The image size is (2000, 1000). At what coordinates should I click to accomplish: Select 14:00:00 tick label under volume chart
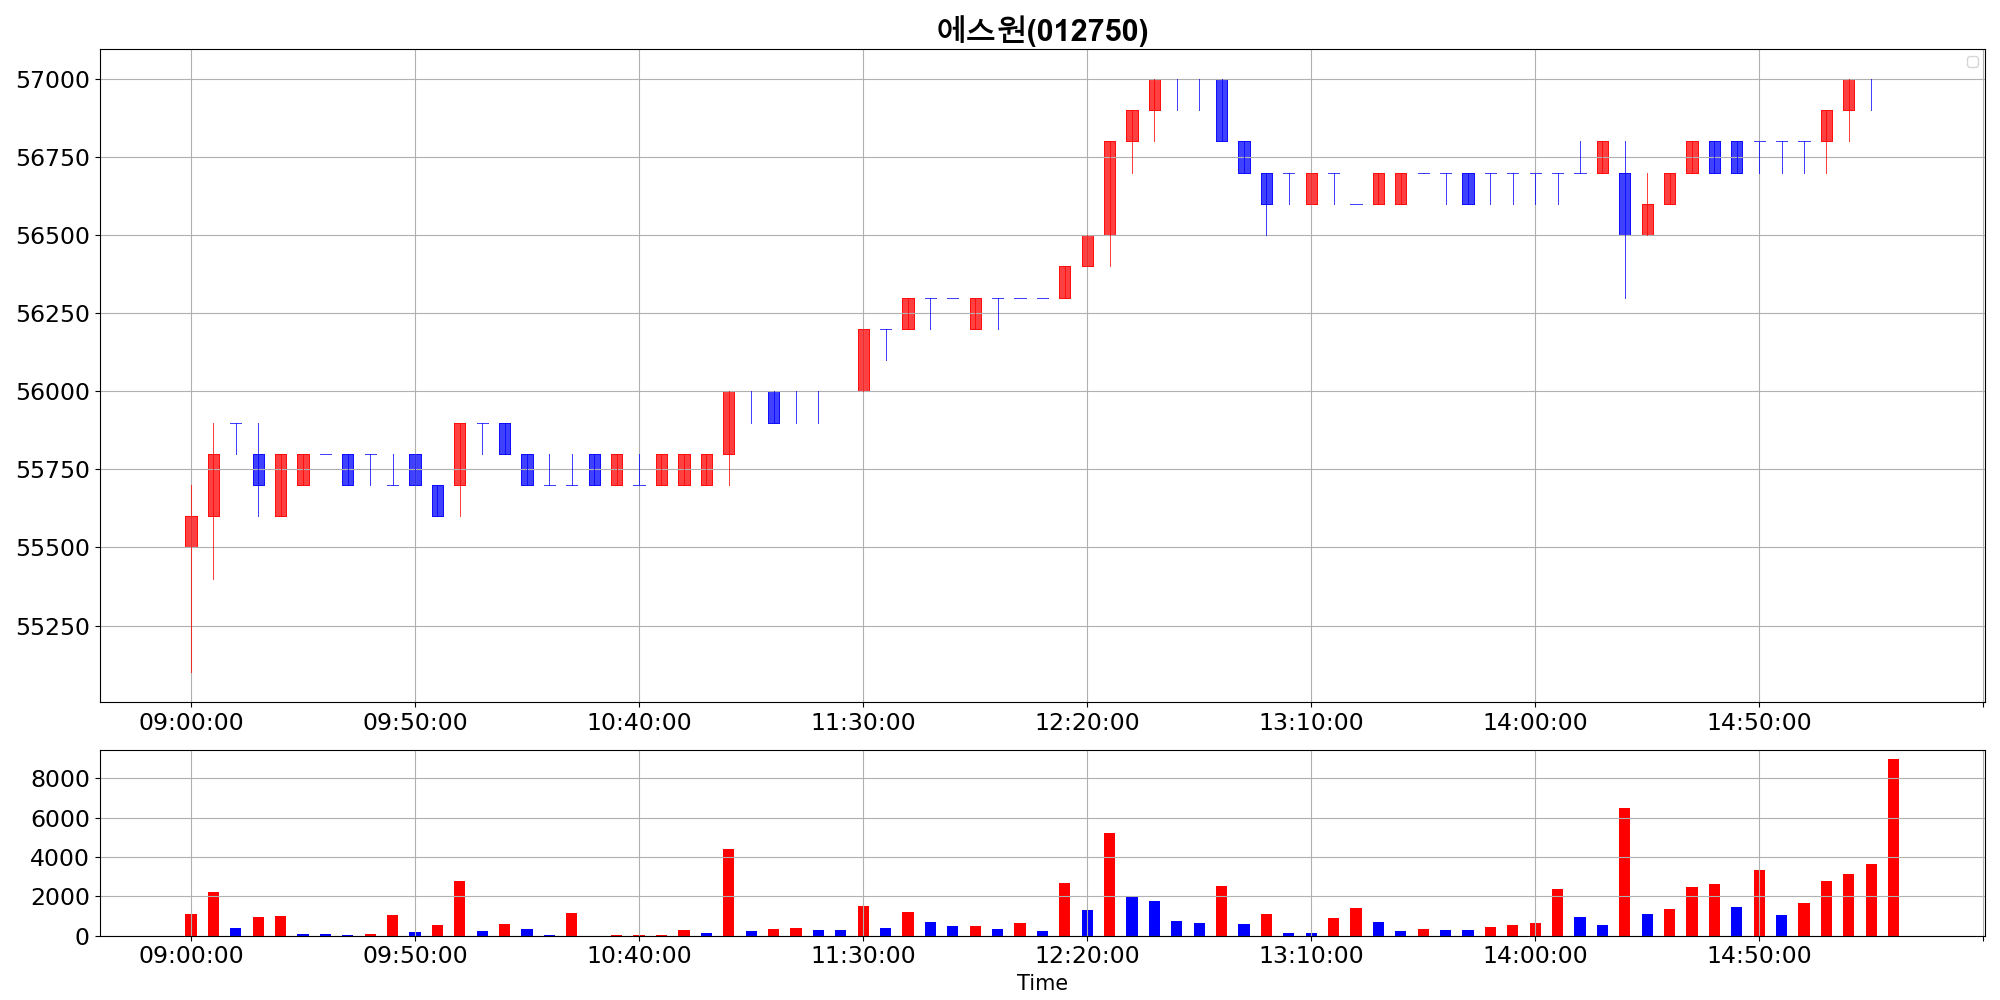pos(1535,955)
